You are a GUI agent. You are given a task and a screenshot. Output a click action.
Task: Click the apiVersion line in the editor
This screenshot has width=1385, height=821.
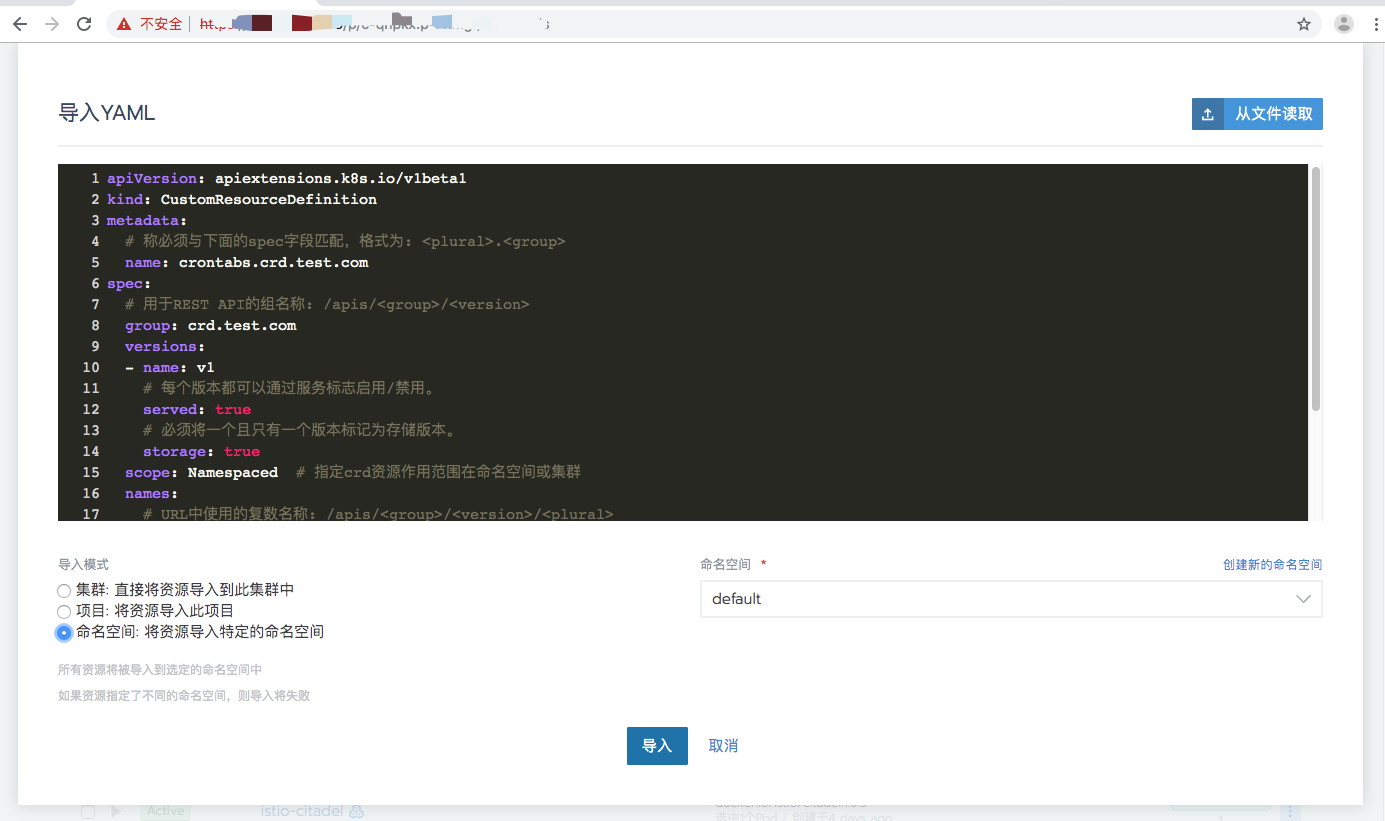click(287, 178)
